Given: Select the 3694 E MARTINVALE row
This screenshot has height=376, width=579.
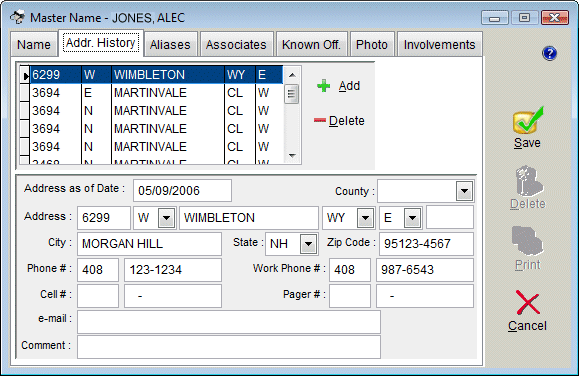Looking at the screenshot, I should (x=151, y=93).
